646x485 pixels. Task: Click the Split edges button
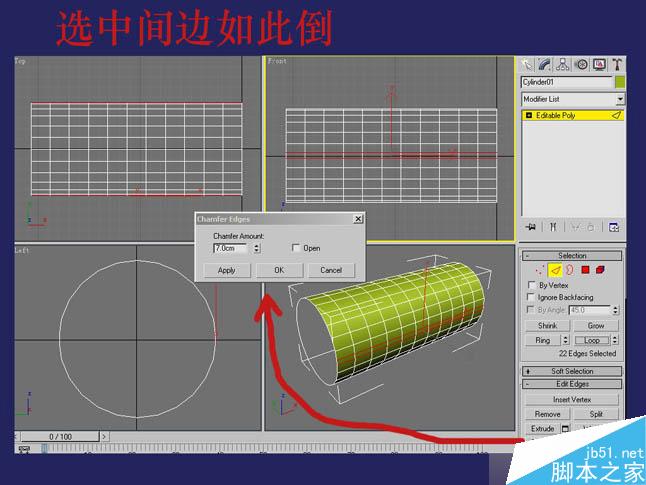(x=596, y=414)
